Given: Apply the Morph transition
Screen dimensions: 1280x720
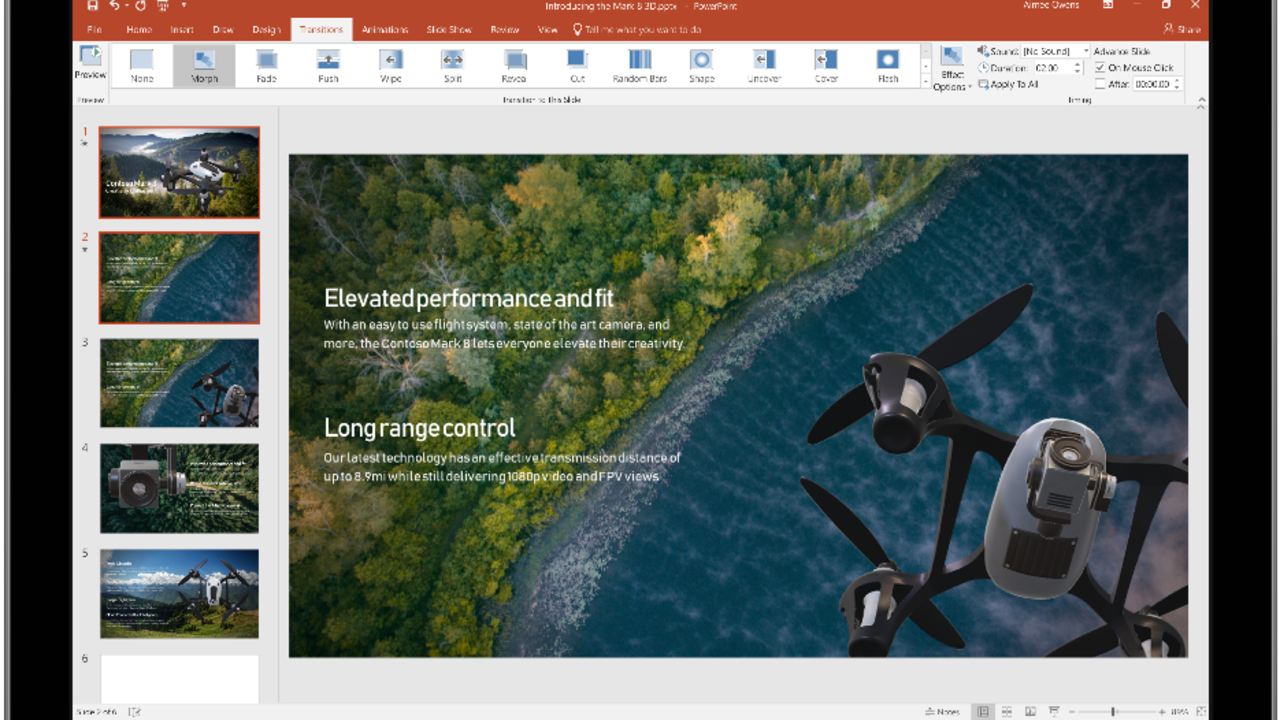Looking at the screenshot, I should (x=204, y=66).
